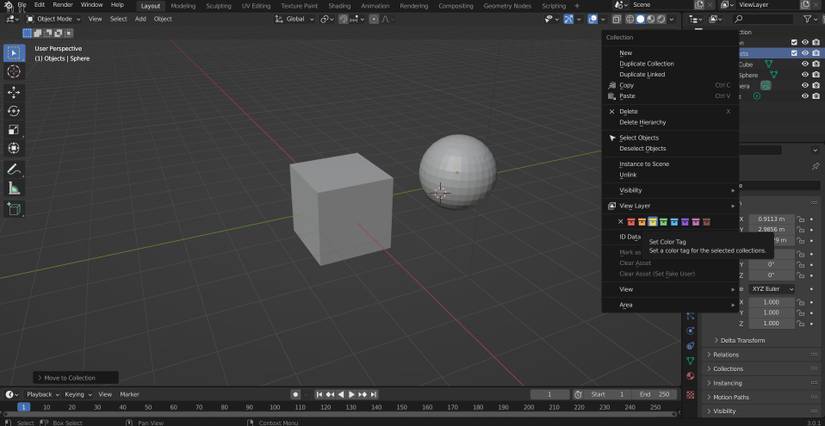This screenshot has width=825, height=426.
Task: Open the XYZ Euler rotation mode dropdown
Action: pyautogui.click(x=772, y=289)
